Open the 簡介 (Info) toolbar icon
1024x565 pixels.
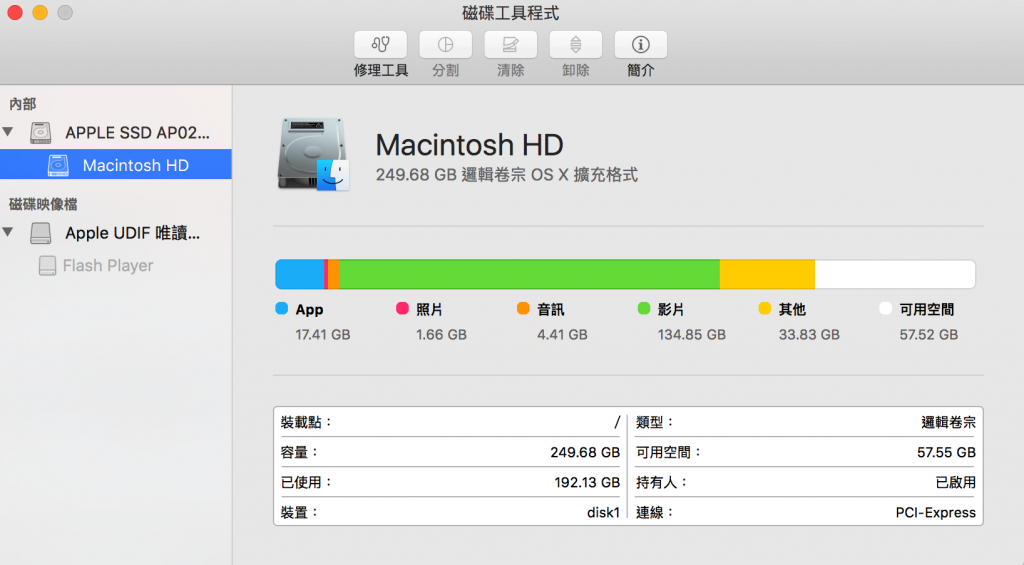(x=640, y=45)
